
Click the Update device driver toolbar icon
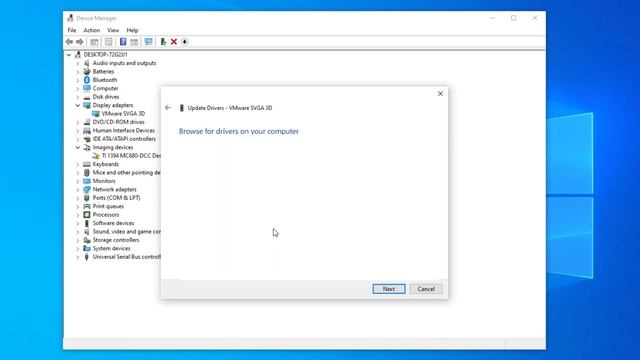163,42
